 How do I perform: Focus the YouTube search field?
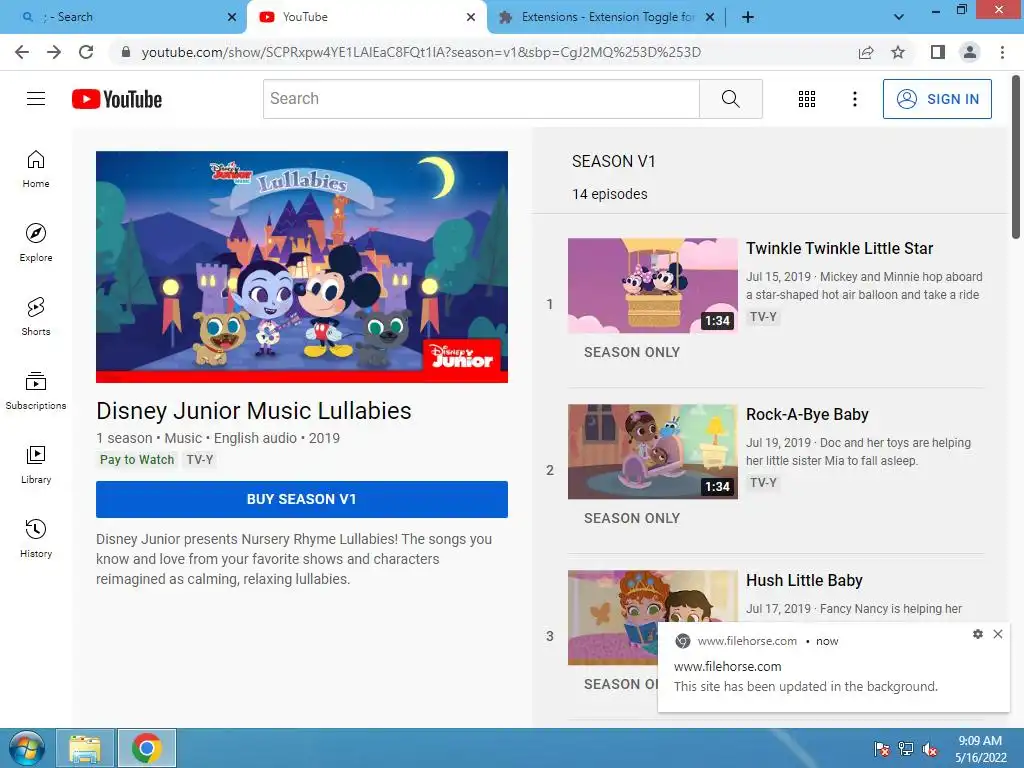[481, 99]
